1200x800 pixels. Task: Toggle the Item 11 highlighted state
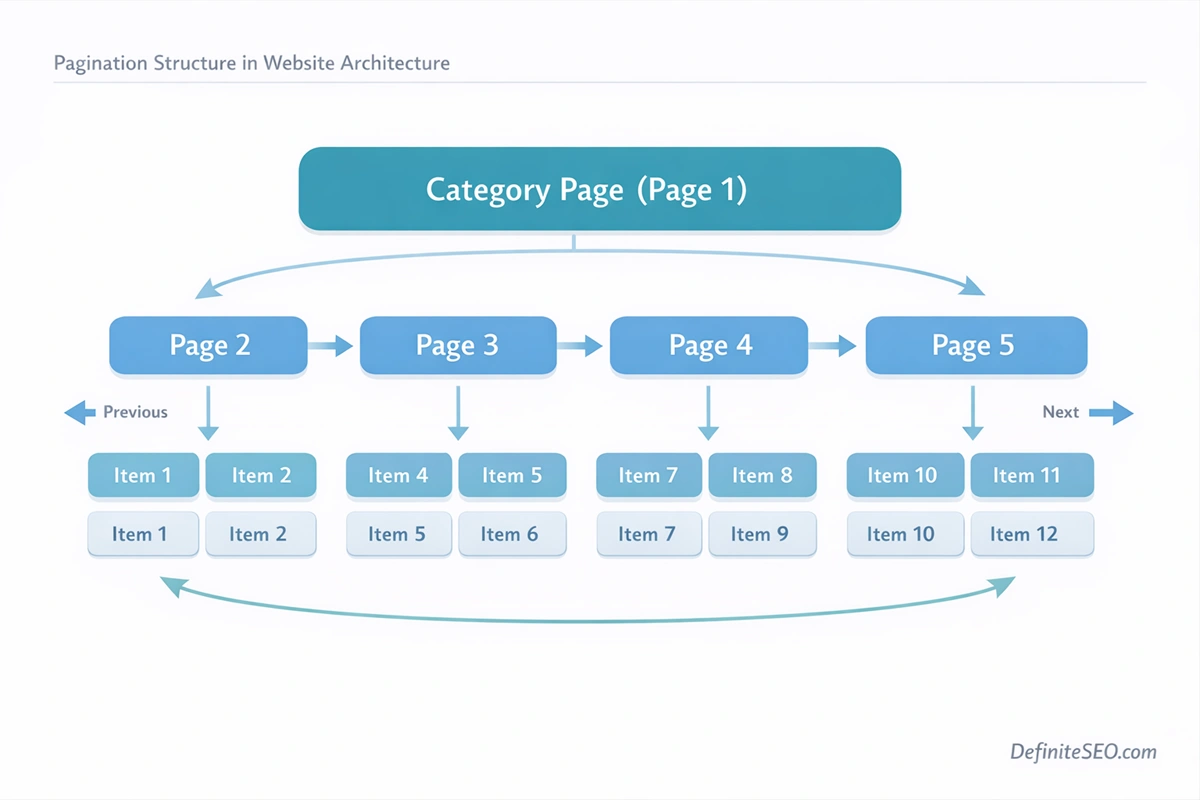click(x=1032, y=475)
